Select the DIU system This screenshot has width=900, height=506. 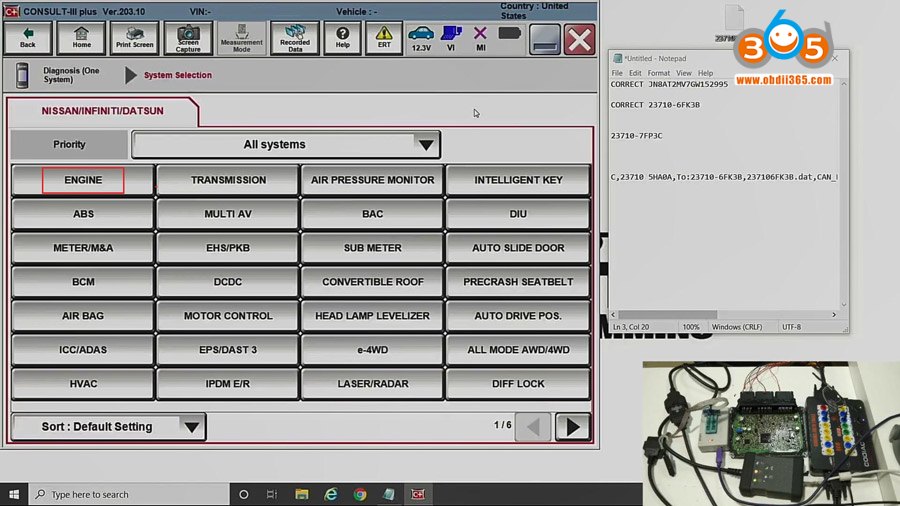coord(518,214)
